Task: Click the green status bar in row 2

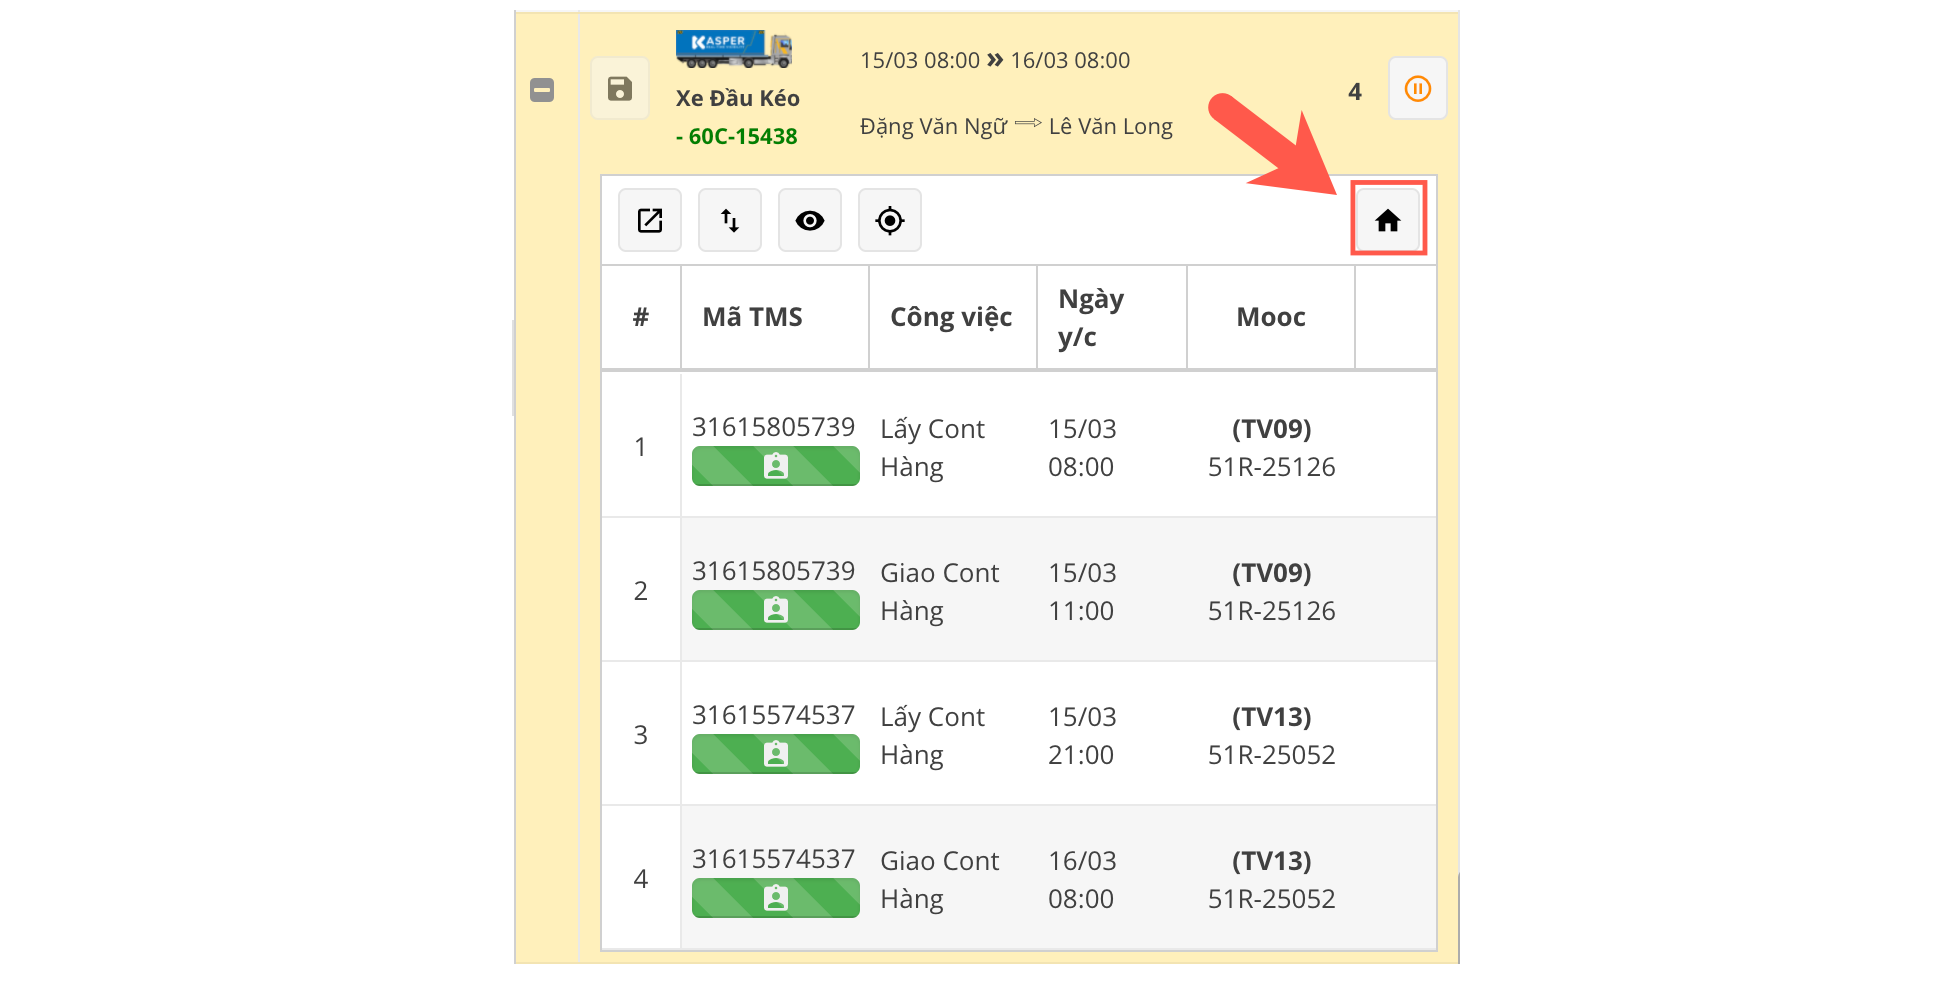Action: click(x=775, y=610)
